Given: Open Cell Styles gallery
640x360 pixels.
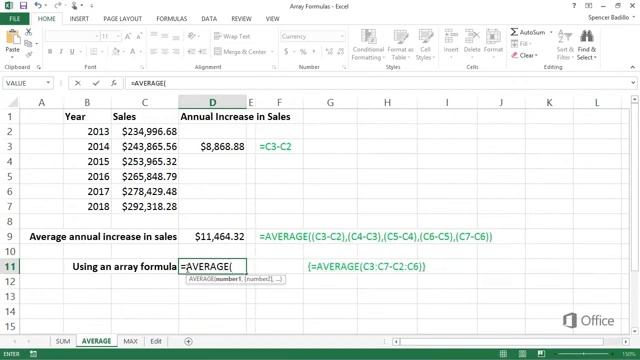Looking at the screenshot, I should (425, 45).
